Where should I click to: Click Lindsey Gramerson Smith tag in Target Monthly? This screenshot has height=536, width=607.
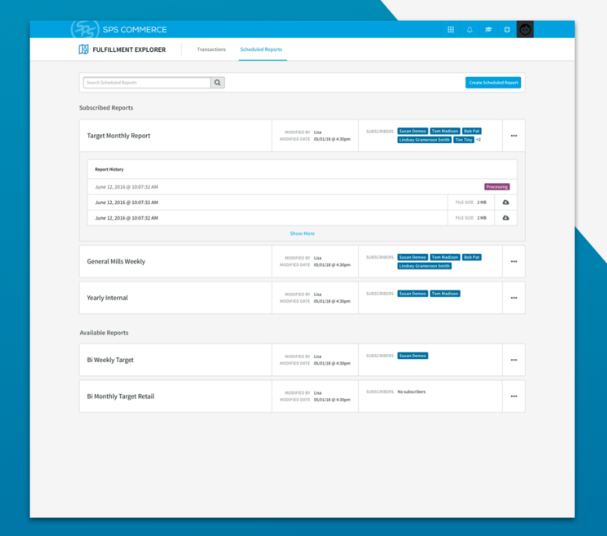424,140
